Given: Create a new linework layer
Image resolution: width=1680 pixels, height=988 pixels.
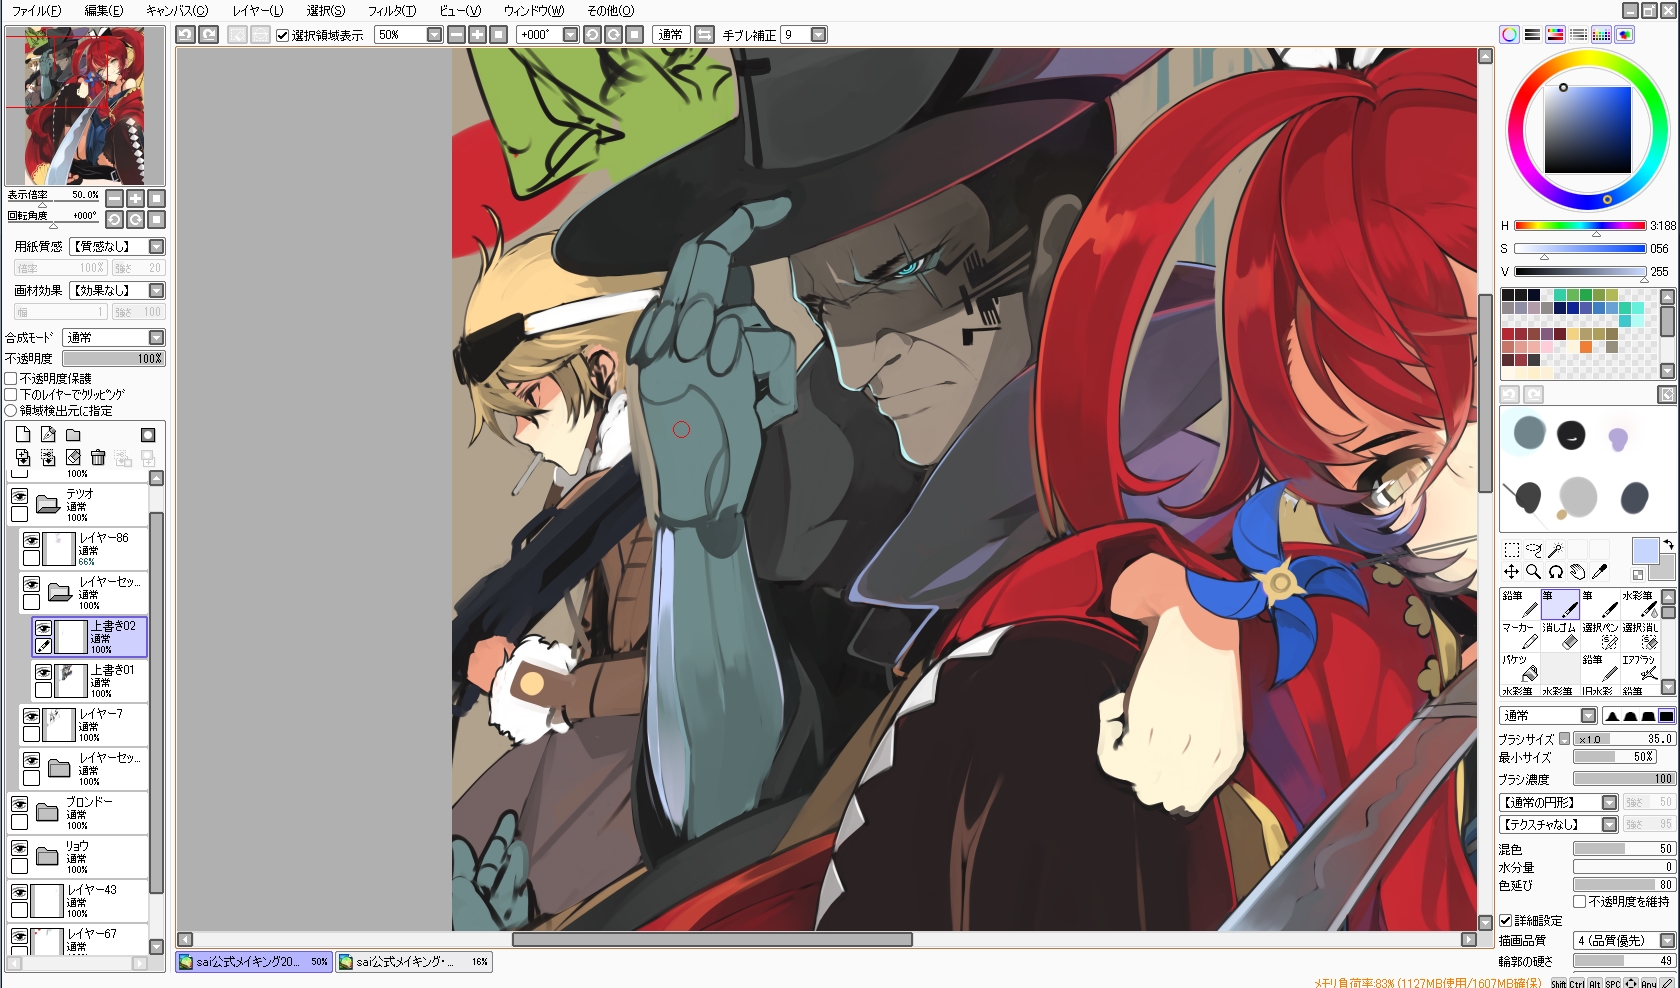Looking at the screenshot, I should click(x=48, y=434).
